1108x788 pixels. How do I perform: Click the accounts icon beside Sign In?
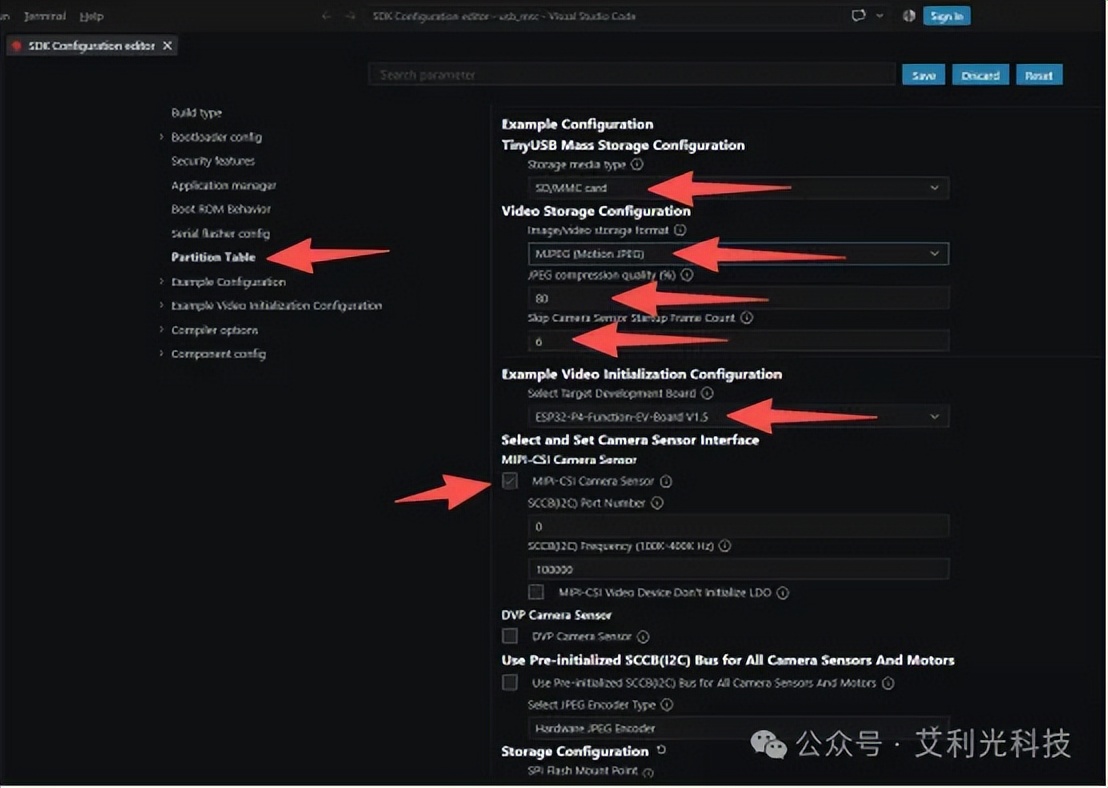(x=909, y=16)
